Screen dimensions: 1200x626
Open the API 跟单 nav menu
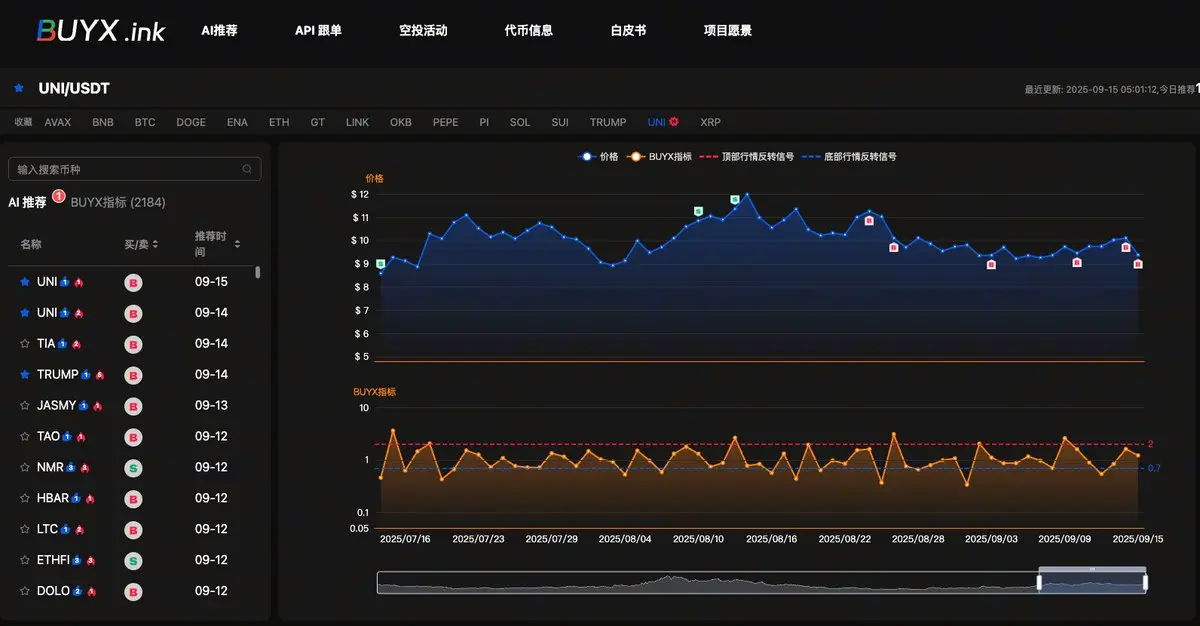(x=318, y=30)
